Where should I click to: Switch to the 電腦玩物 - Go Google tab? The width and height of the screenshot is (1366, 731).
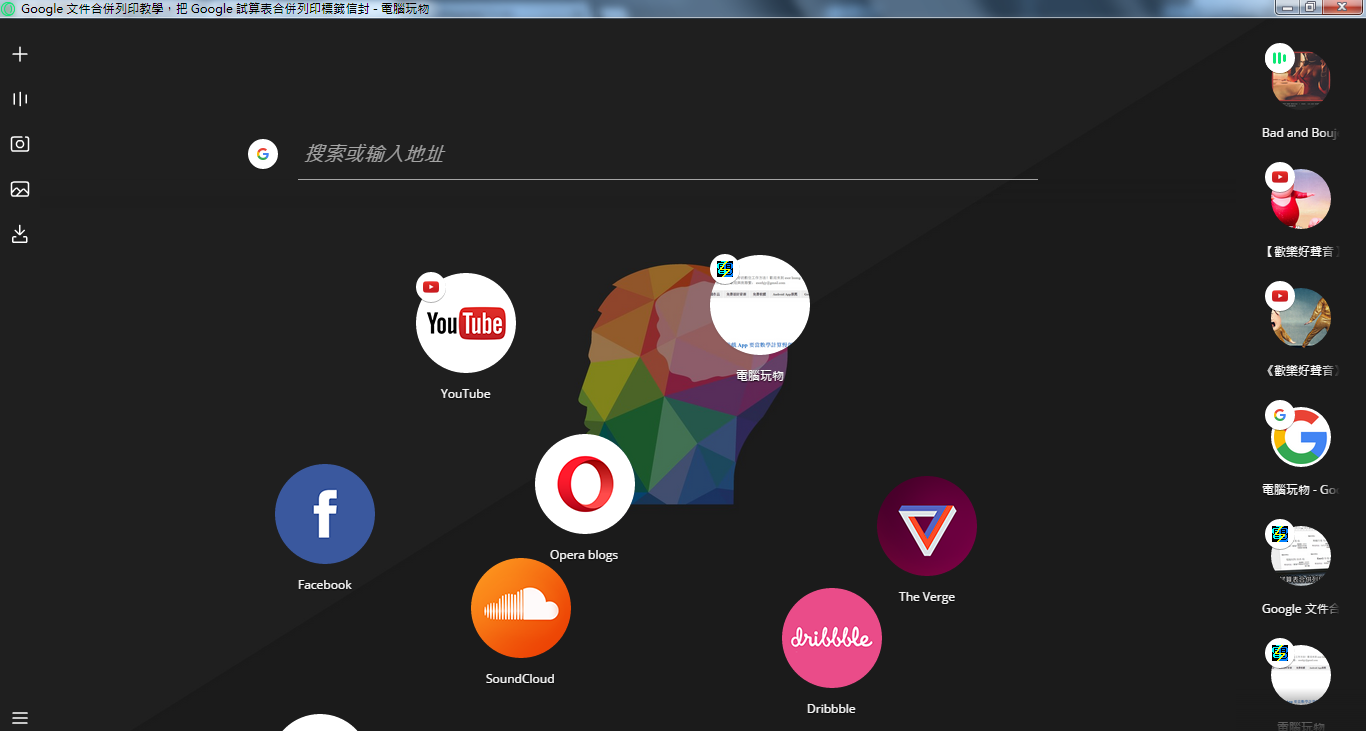tap(1301, 437)
